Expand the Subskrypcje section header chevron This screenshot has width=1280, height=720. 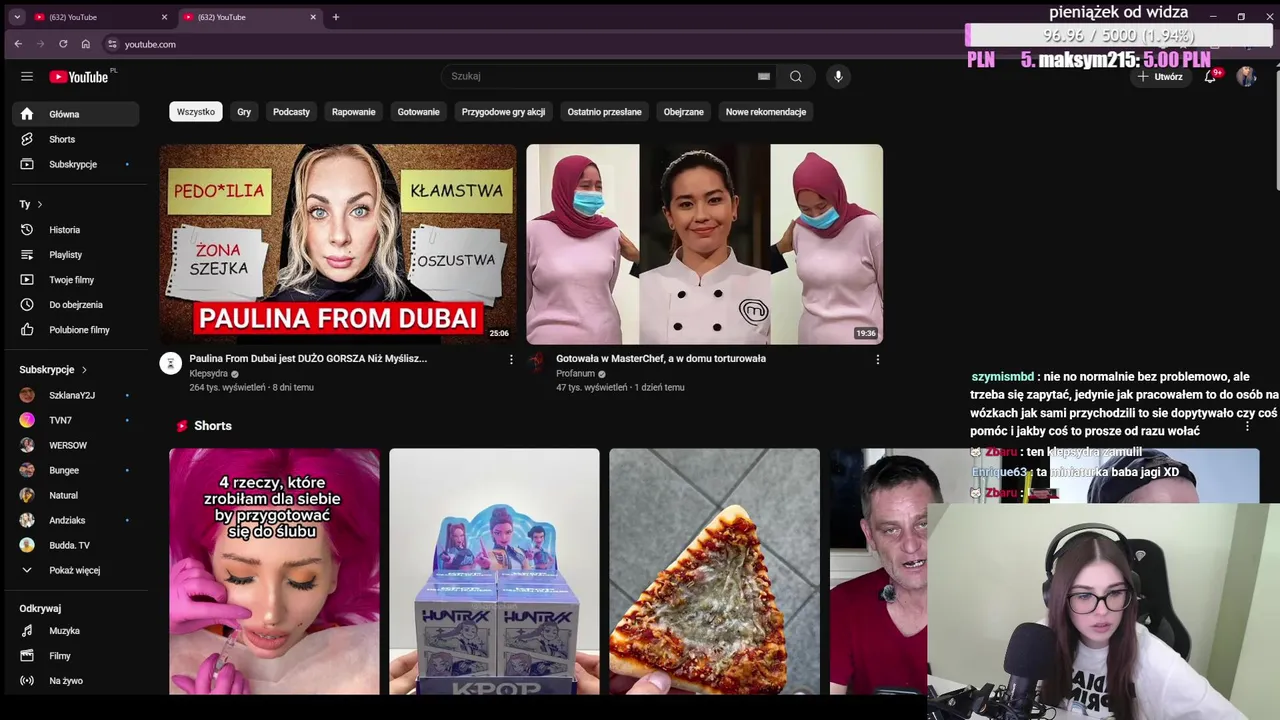(84, 370)
